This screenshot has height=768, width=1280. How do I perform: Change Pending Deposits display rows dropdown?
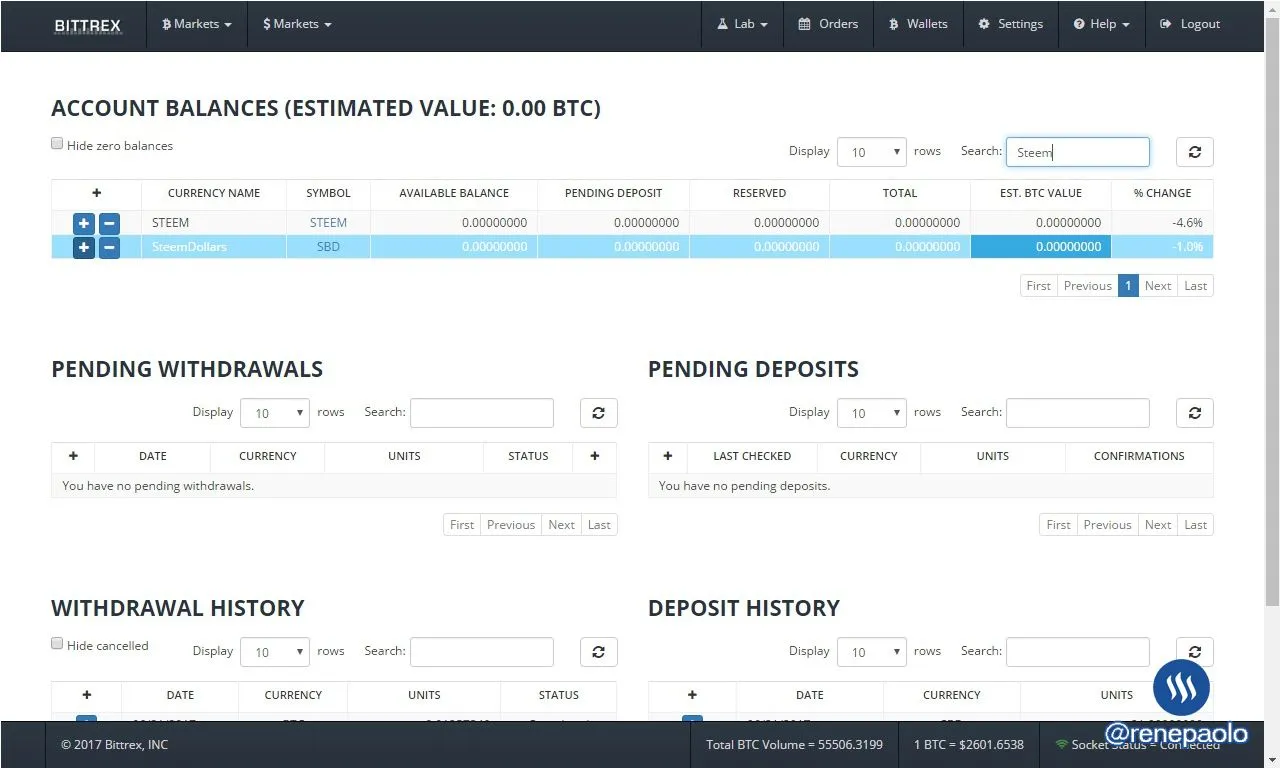[872, 413]
